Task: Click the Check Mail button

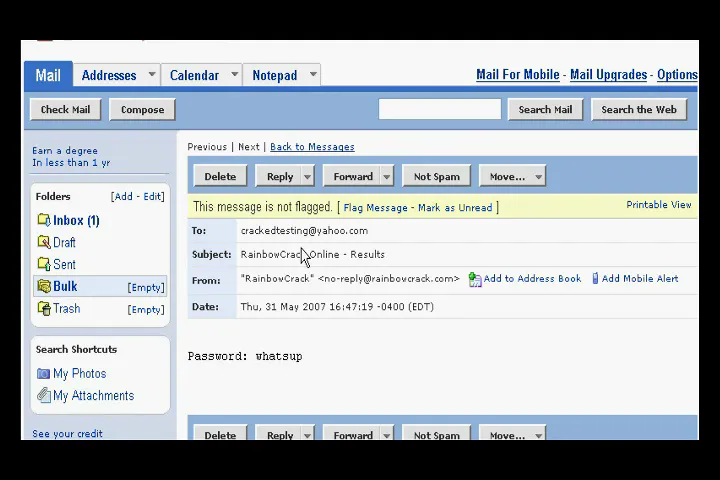Action: [x=66, y=109]
